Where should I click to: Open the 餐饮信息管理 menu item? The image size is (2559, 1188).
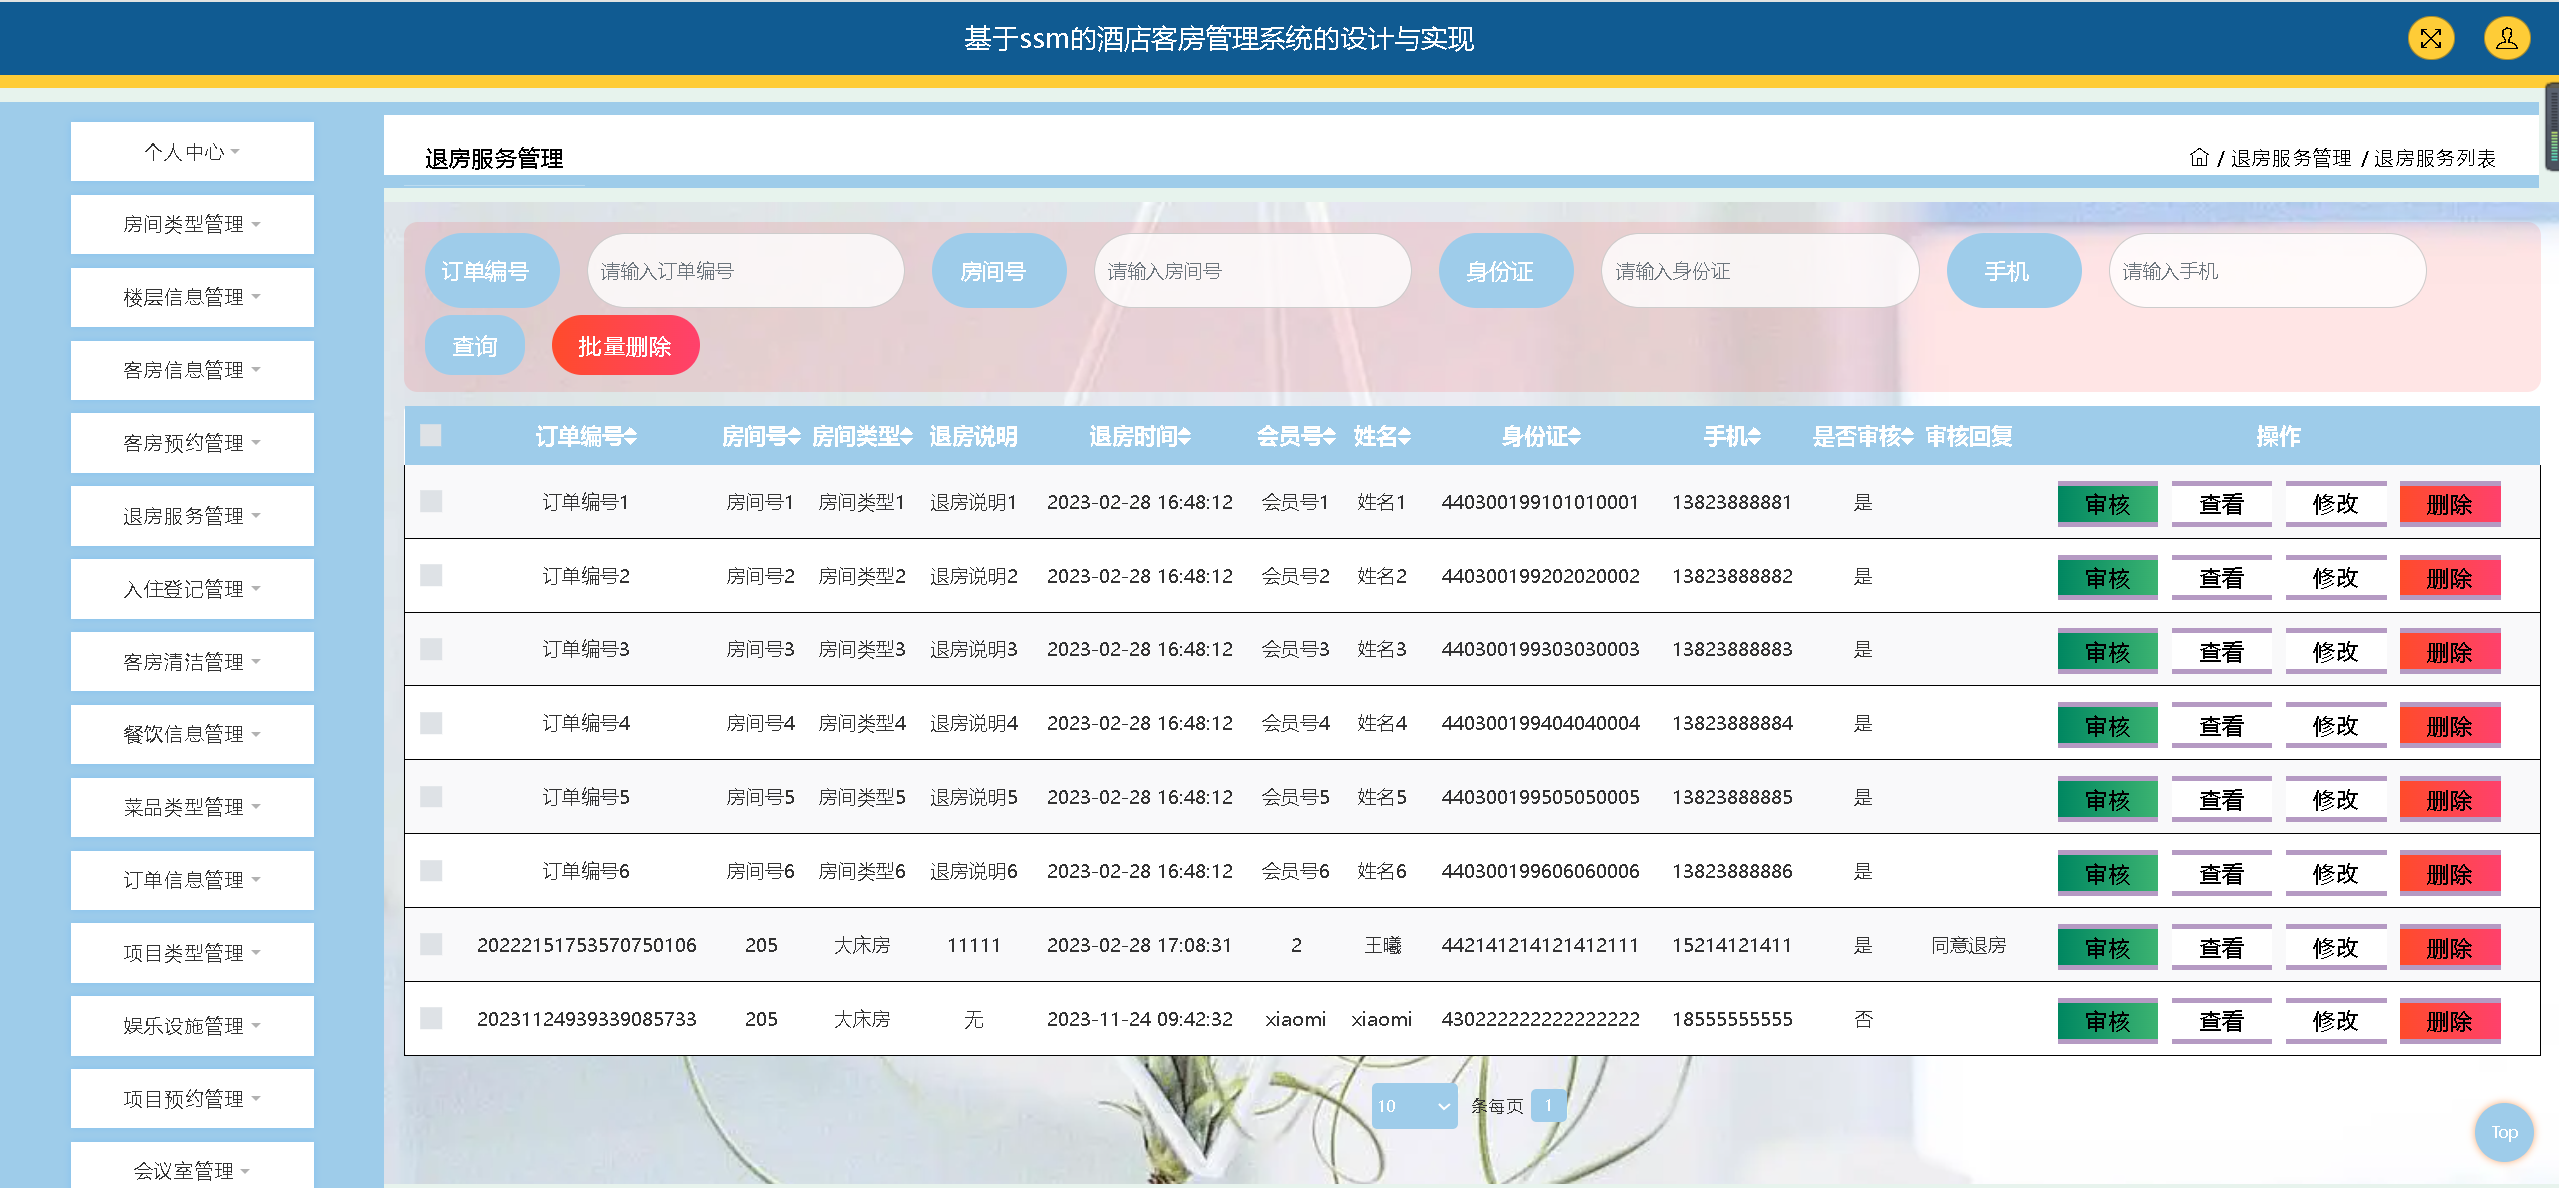pyautogui.click(x=192, y=734)
